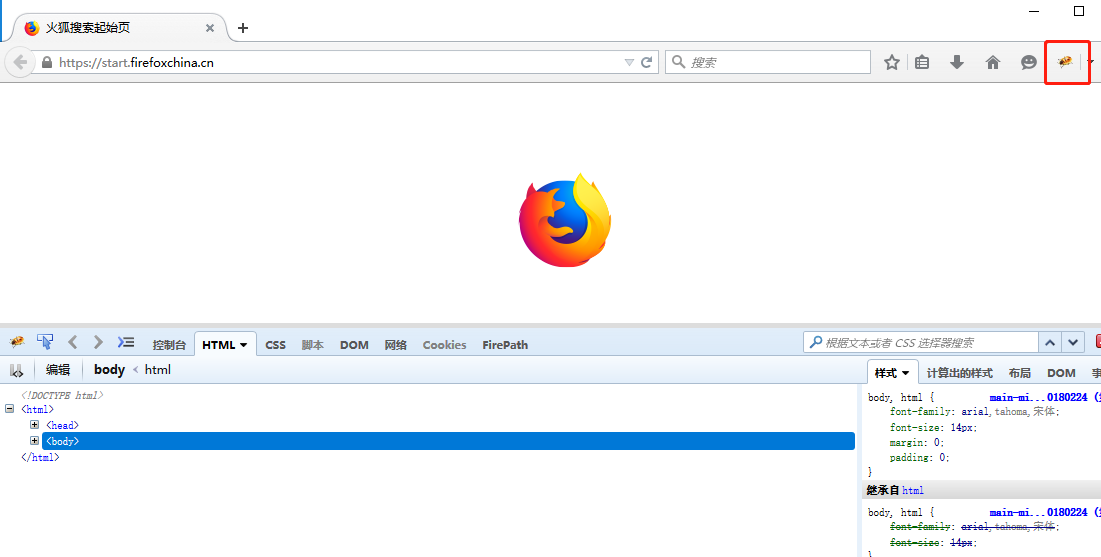Viewport: 1101px width, 557px height.
Task: Switch to the CSS panel tab
Action: [x=275, y=345]
